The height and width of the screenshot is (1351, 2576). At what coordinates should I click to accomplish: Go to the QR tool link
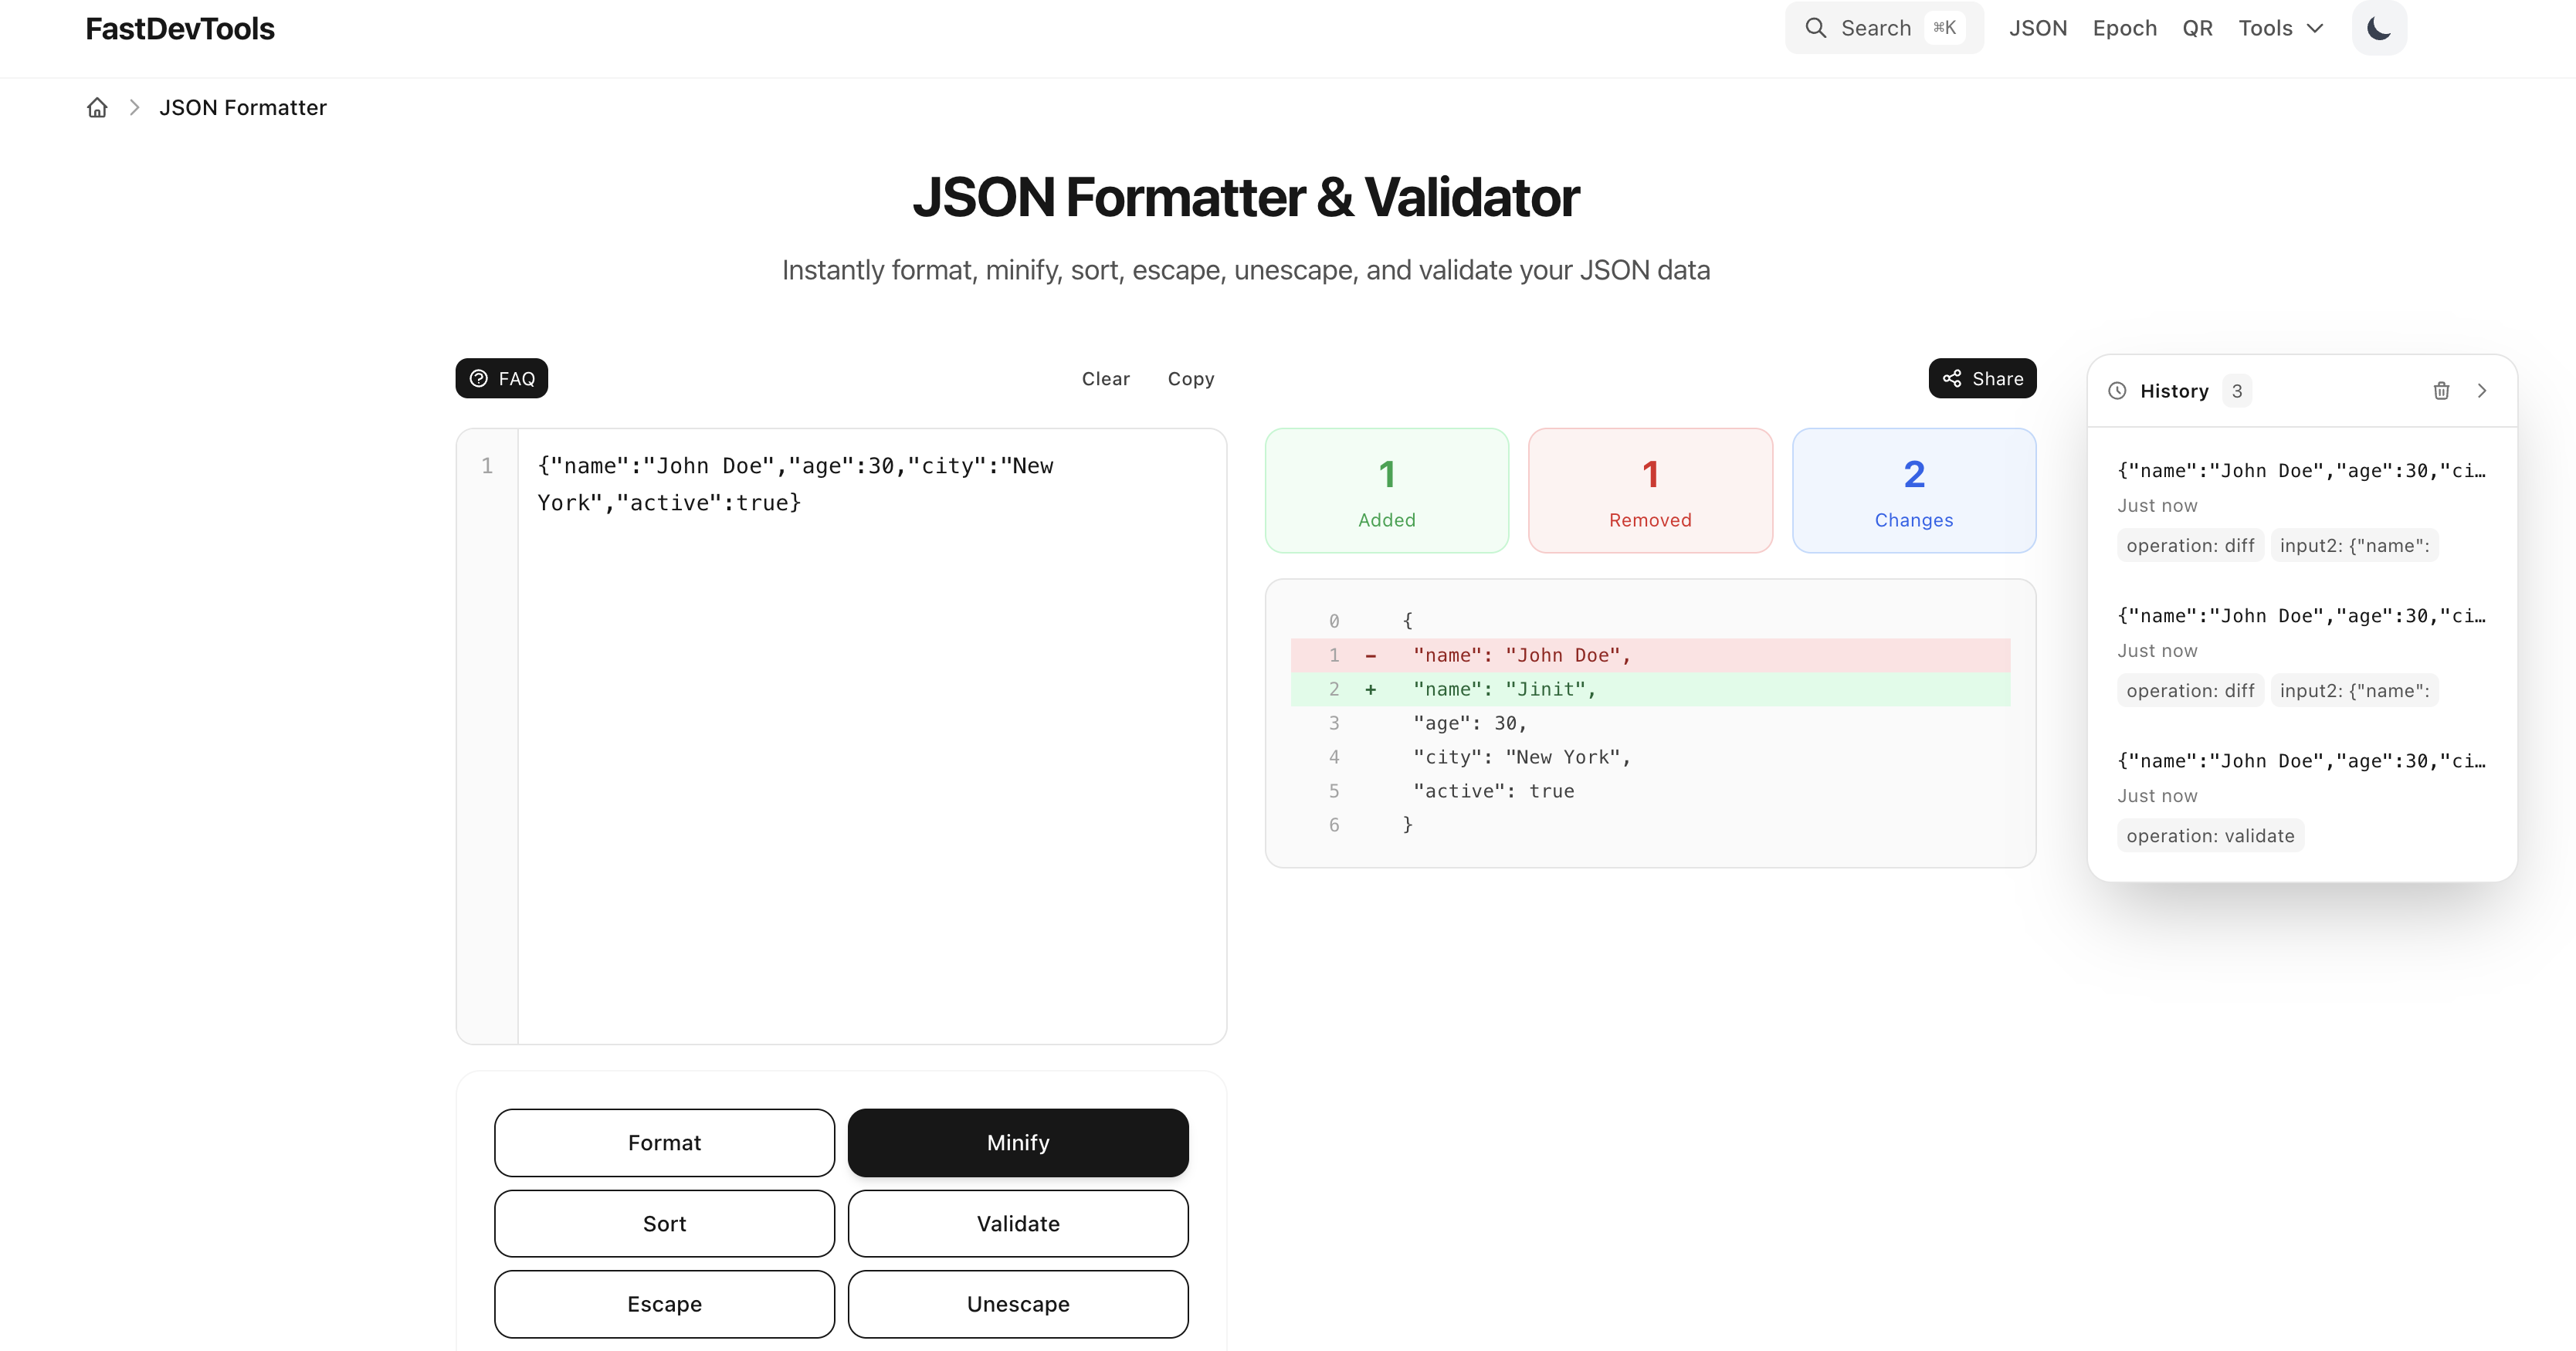click(x=2197, y=28)
